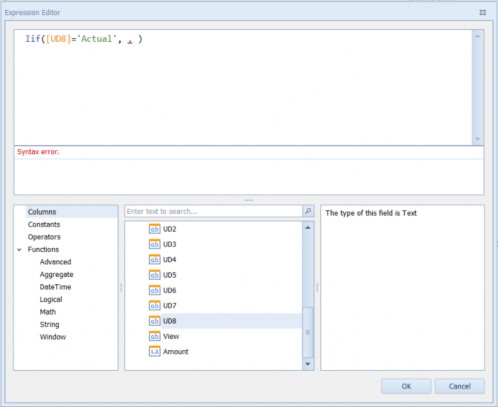Cancel the Expression Editor dialog
This screenshot has height=407, width=498.
click(460, 386)
